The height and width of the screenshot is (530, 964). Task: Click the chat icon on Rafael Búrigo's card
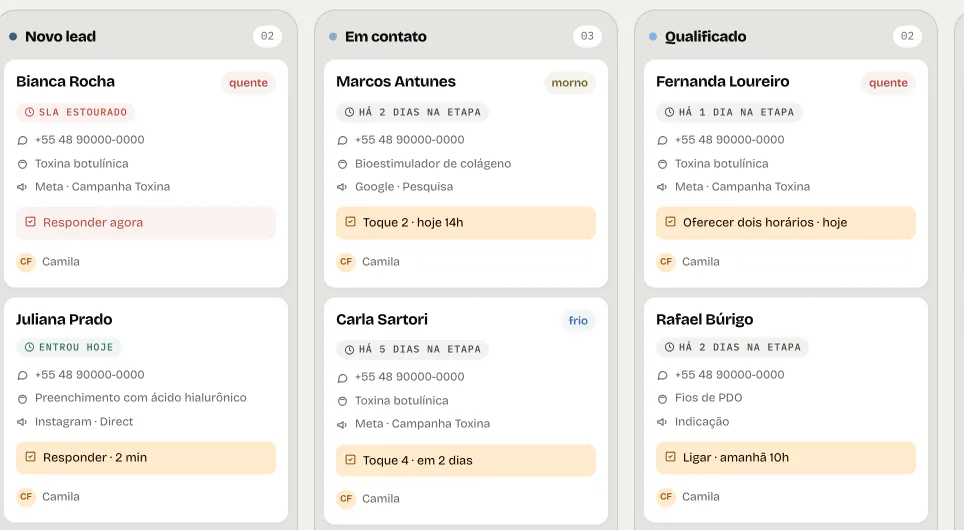662,375
